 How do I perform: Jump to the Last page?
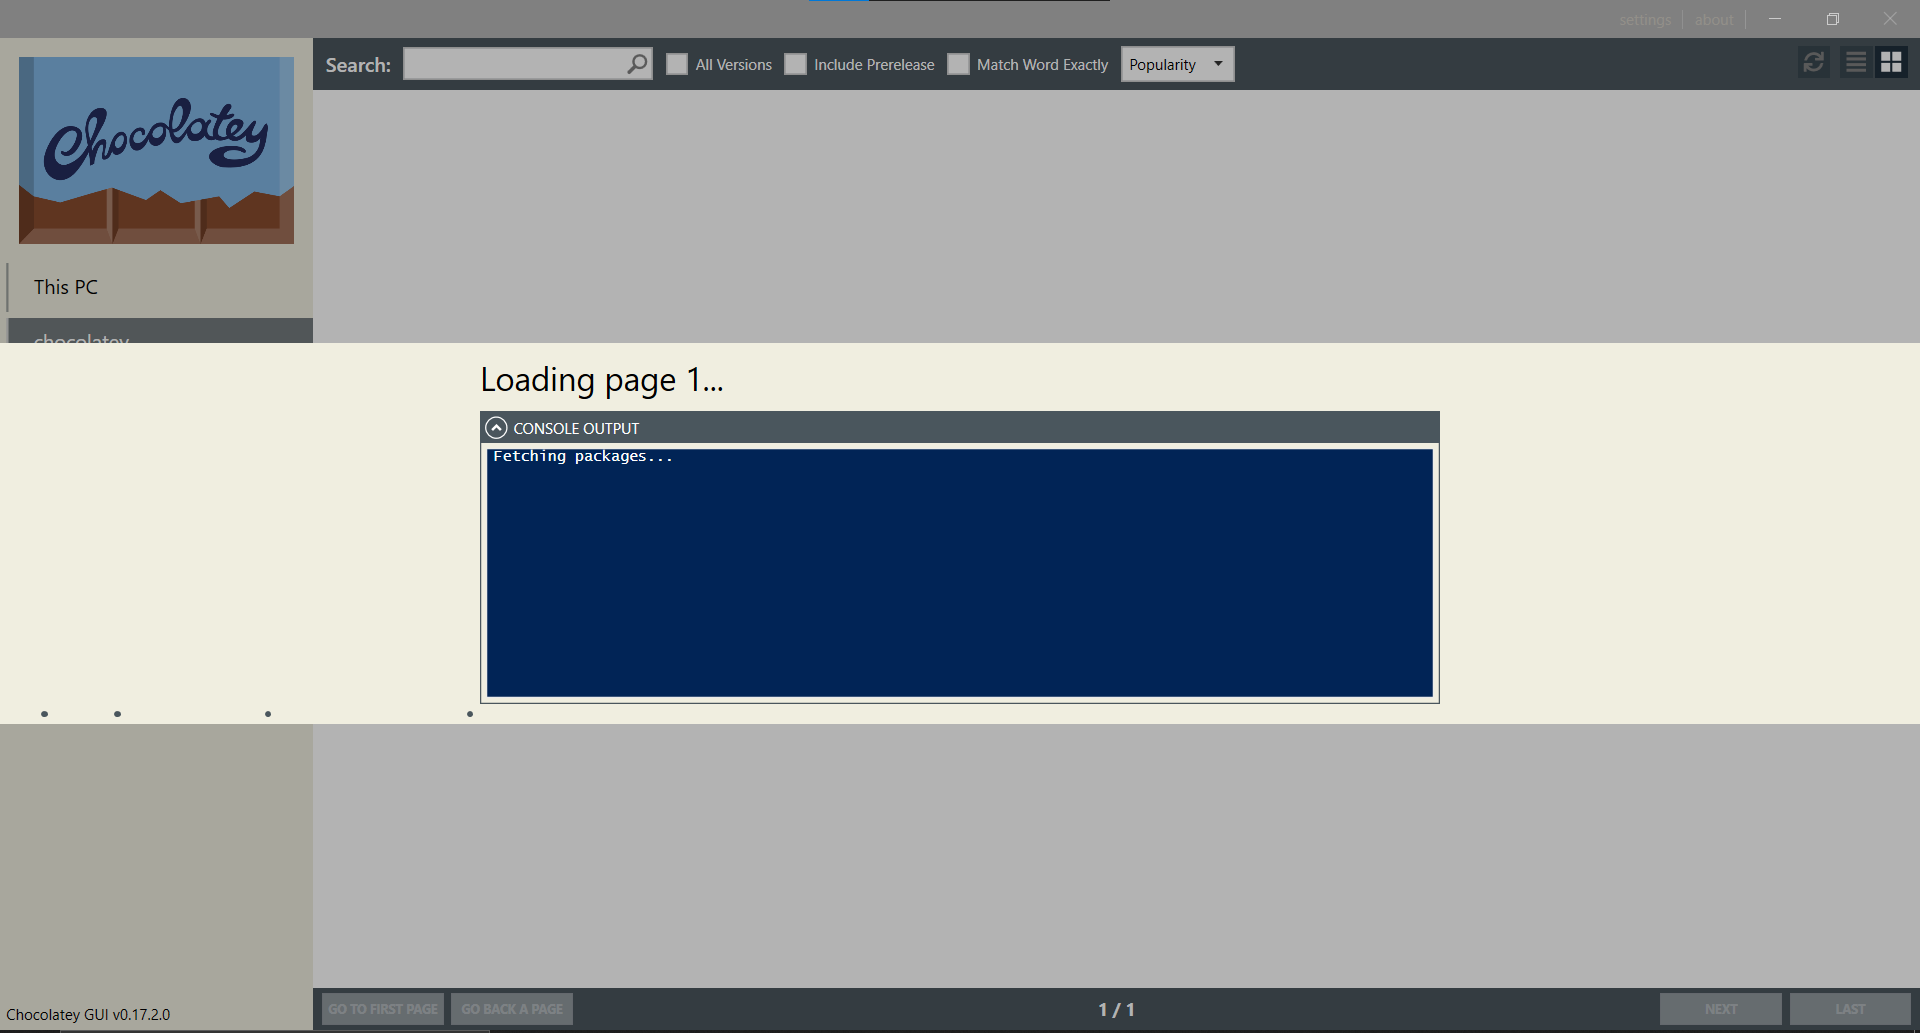tap(1850, 1009)
